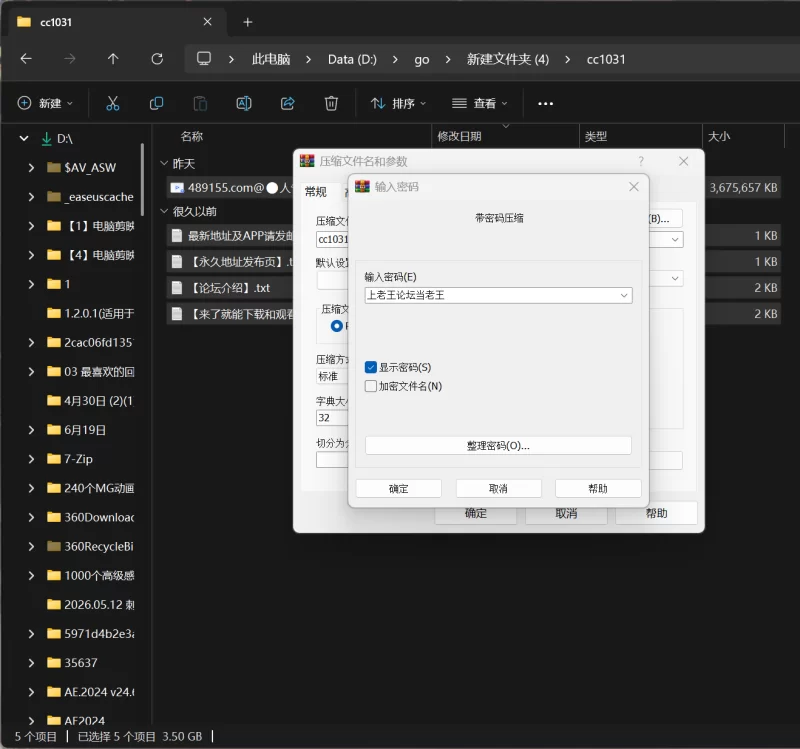Image resolution: width=800 pixels, height=749 pixels.
Task: Click the video file icon of 489155.com
Action: tap(177, 188)
